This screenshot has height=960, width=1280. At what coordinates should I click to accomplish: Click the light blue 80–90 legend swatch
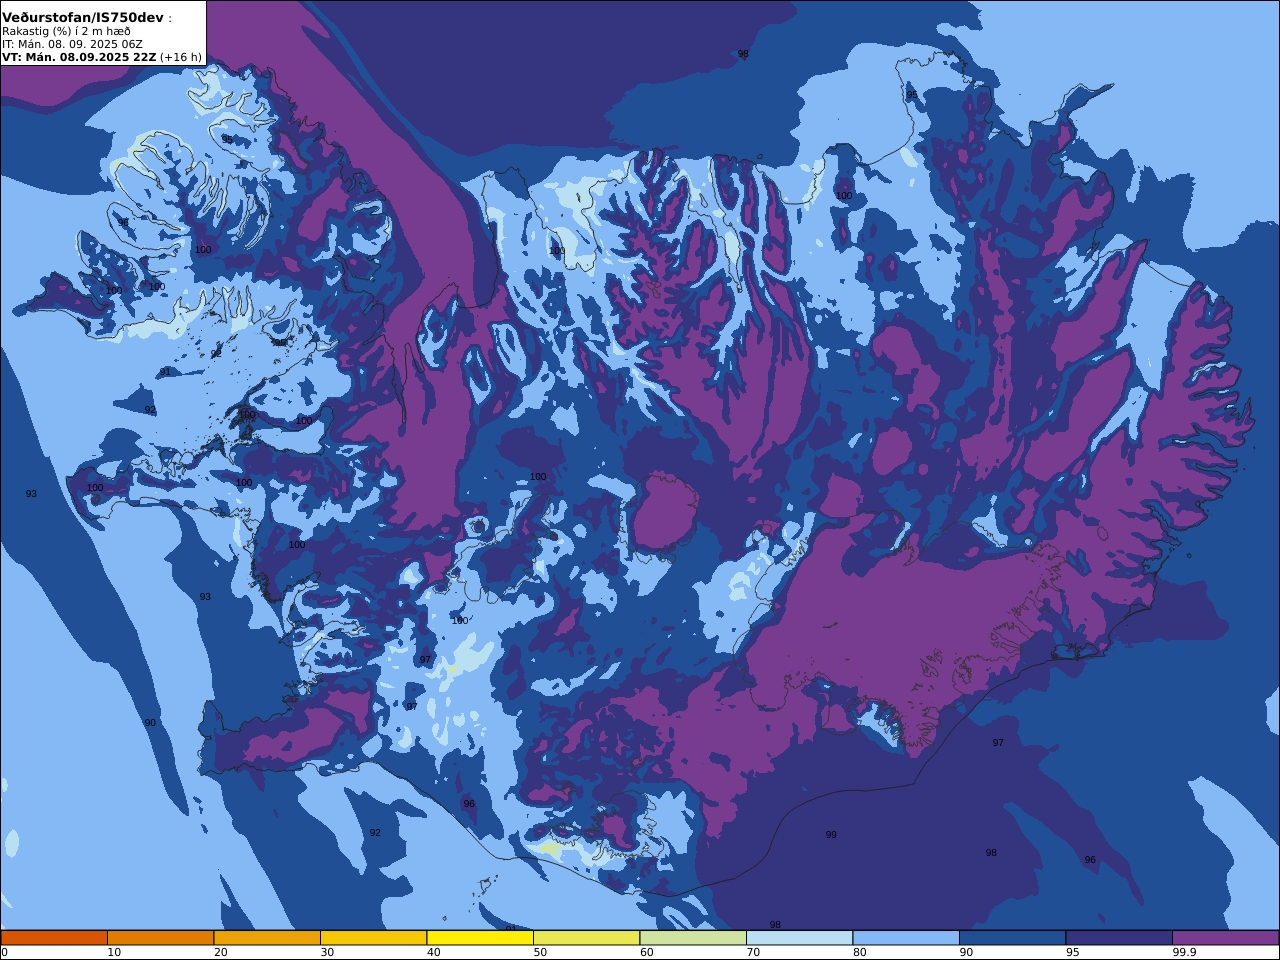(x=906, y=938)
